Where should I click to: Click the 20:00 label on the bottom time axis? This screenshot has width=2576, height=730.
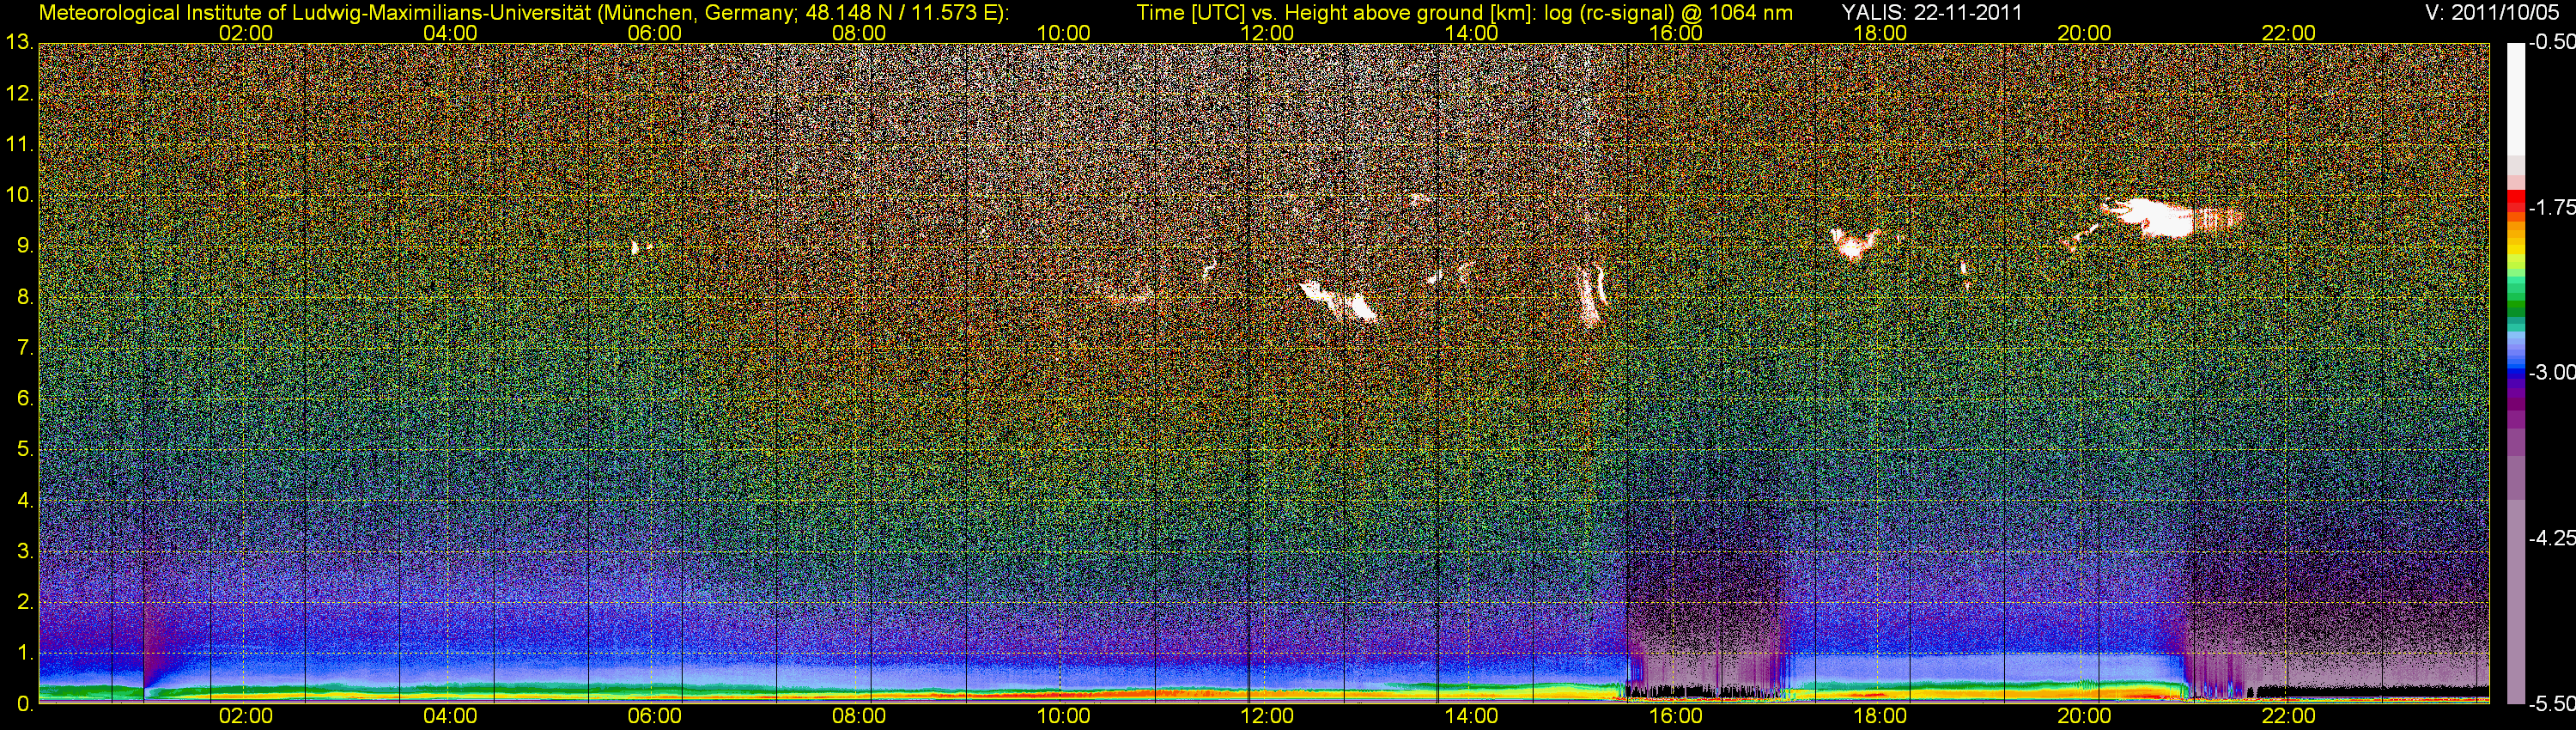(2084, 716)
